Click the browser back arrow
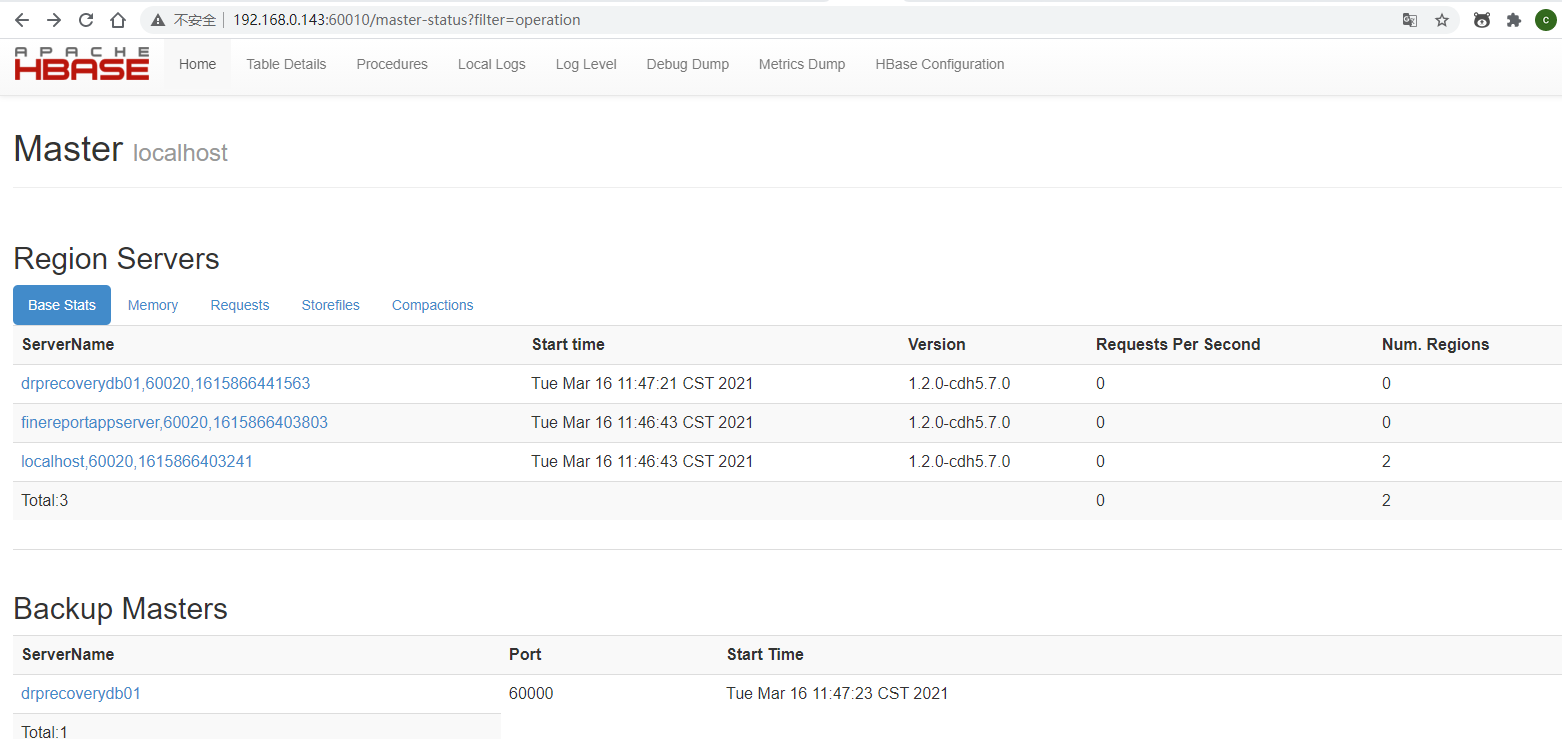Image resolution: width=1562 pixels, height=739 pixels. pyautogui.click(x=22, y=20)
